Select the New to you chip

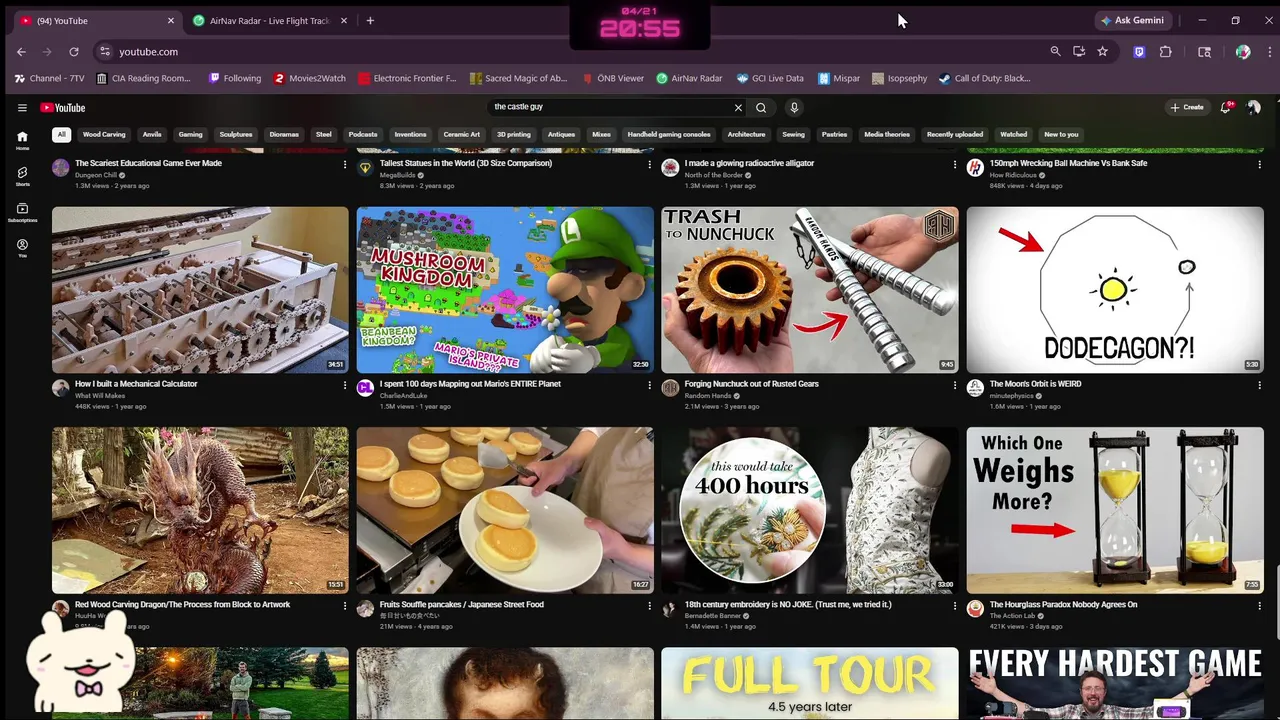click(1061, 134)
